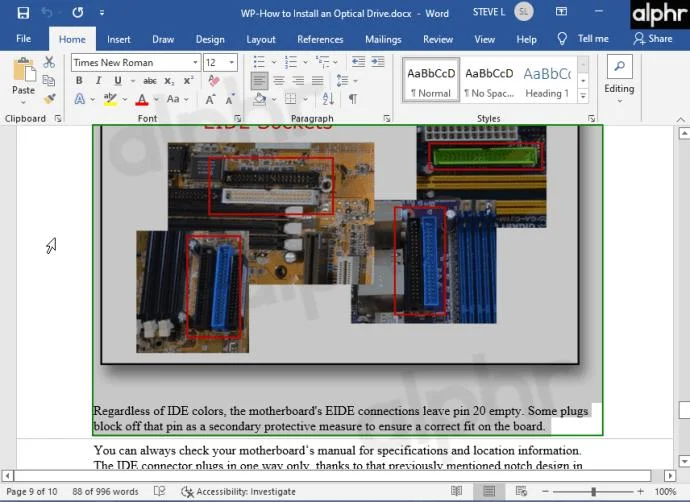Open the Underline style dropdown arrow

click(132, 81)
